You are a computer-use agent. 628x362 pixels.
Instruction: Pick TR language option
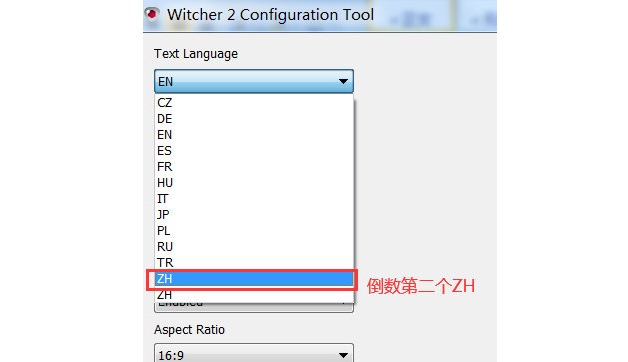pyautogui.click(x=254, y=263)
